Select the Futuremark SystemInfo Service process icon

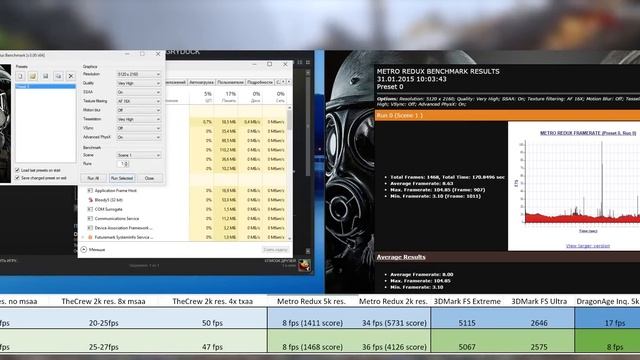[x=90, y=237]
